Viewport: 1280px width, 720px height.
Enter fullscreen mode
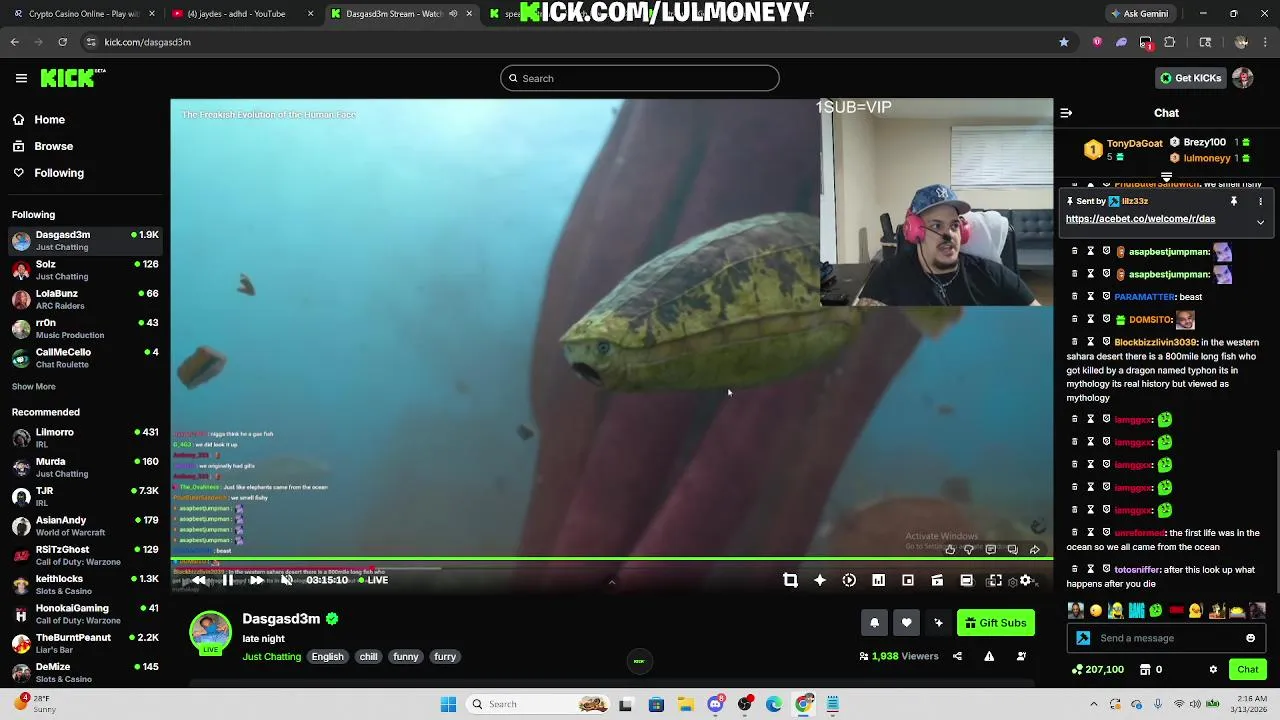coord(994,580)
